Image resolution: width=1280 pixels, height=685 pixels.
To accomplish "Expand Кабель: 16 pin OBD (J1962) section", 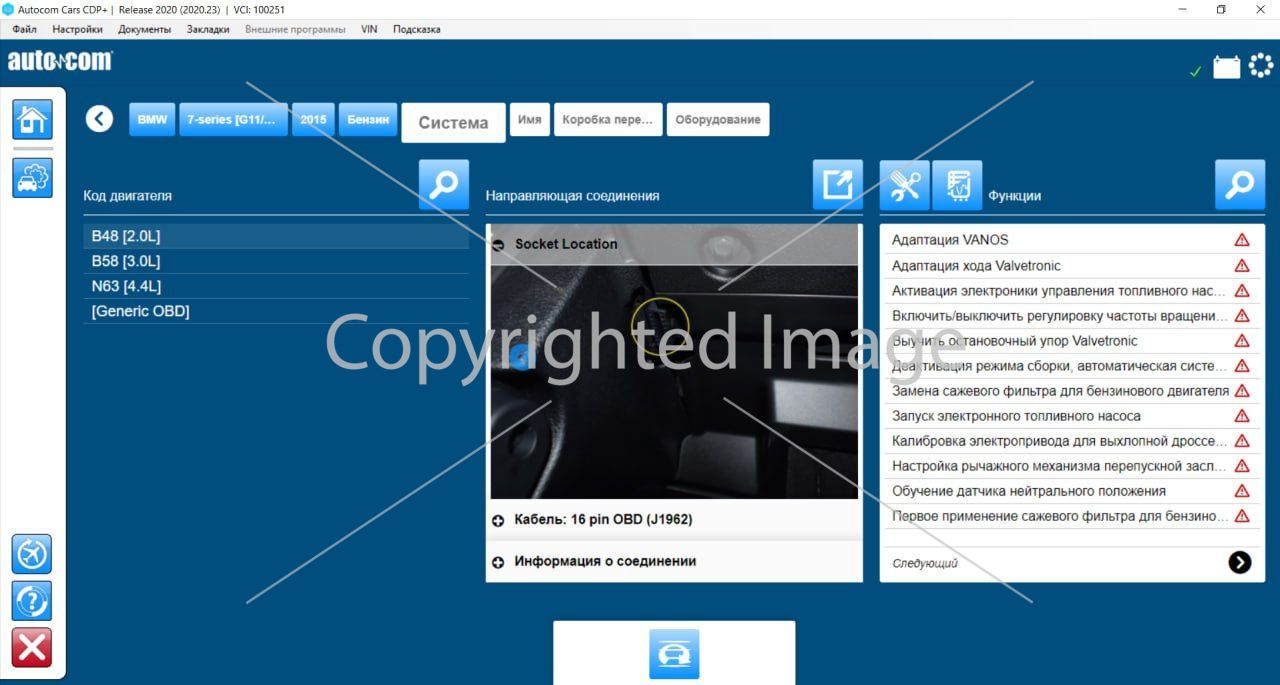I will click(498, 521).
